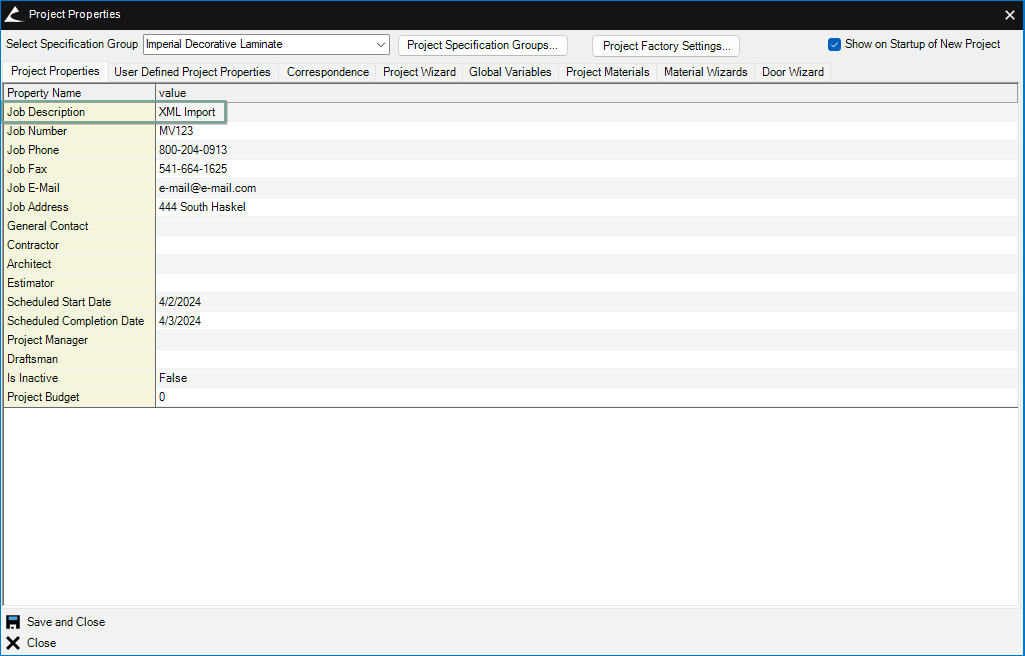Screen dimensions: 1025x656
Task: Switch to the Door Wizard tab
Action: (x=792, y=72)
